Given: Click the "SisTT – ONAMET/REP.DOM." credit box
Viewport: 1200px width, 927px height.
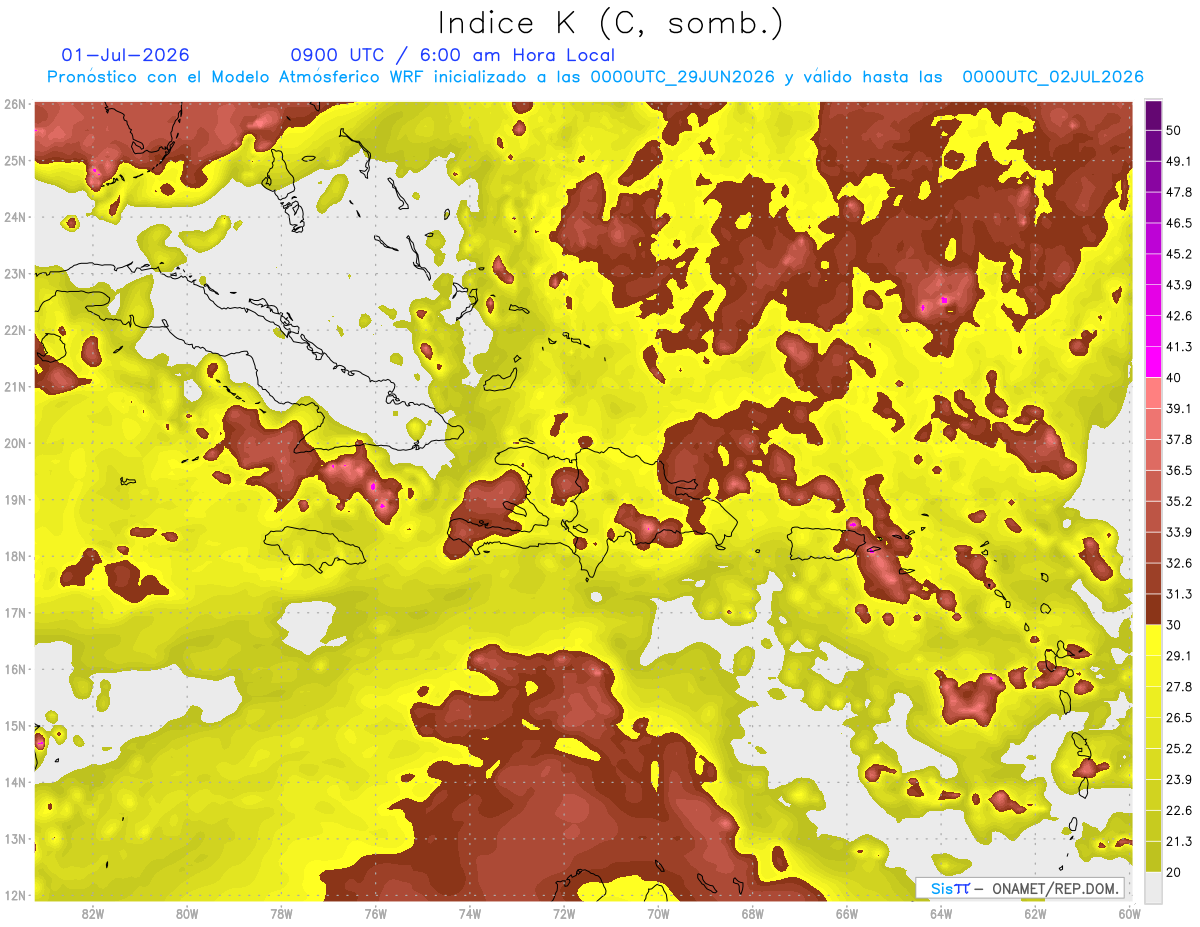Looking at the screenshot, I should pos(1020,888).
